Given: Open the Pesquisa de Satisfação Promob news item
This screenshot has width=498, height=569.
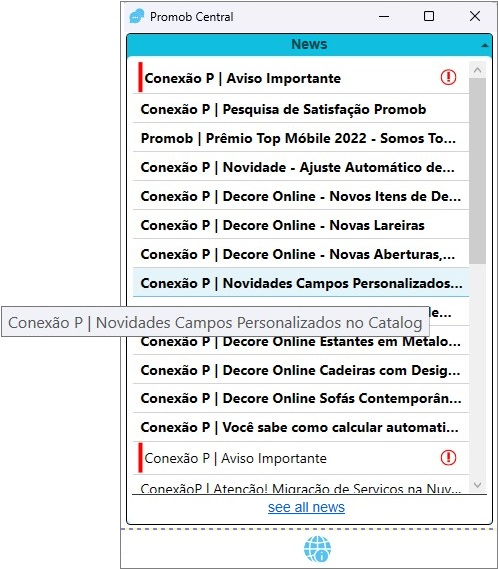Looking at the screenshot, I should 301,109.
